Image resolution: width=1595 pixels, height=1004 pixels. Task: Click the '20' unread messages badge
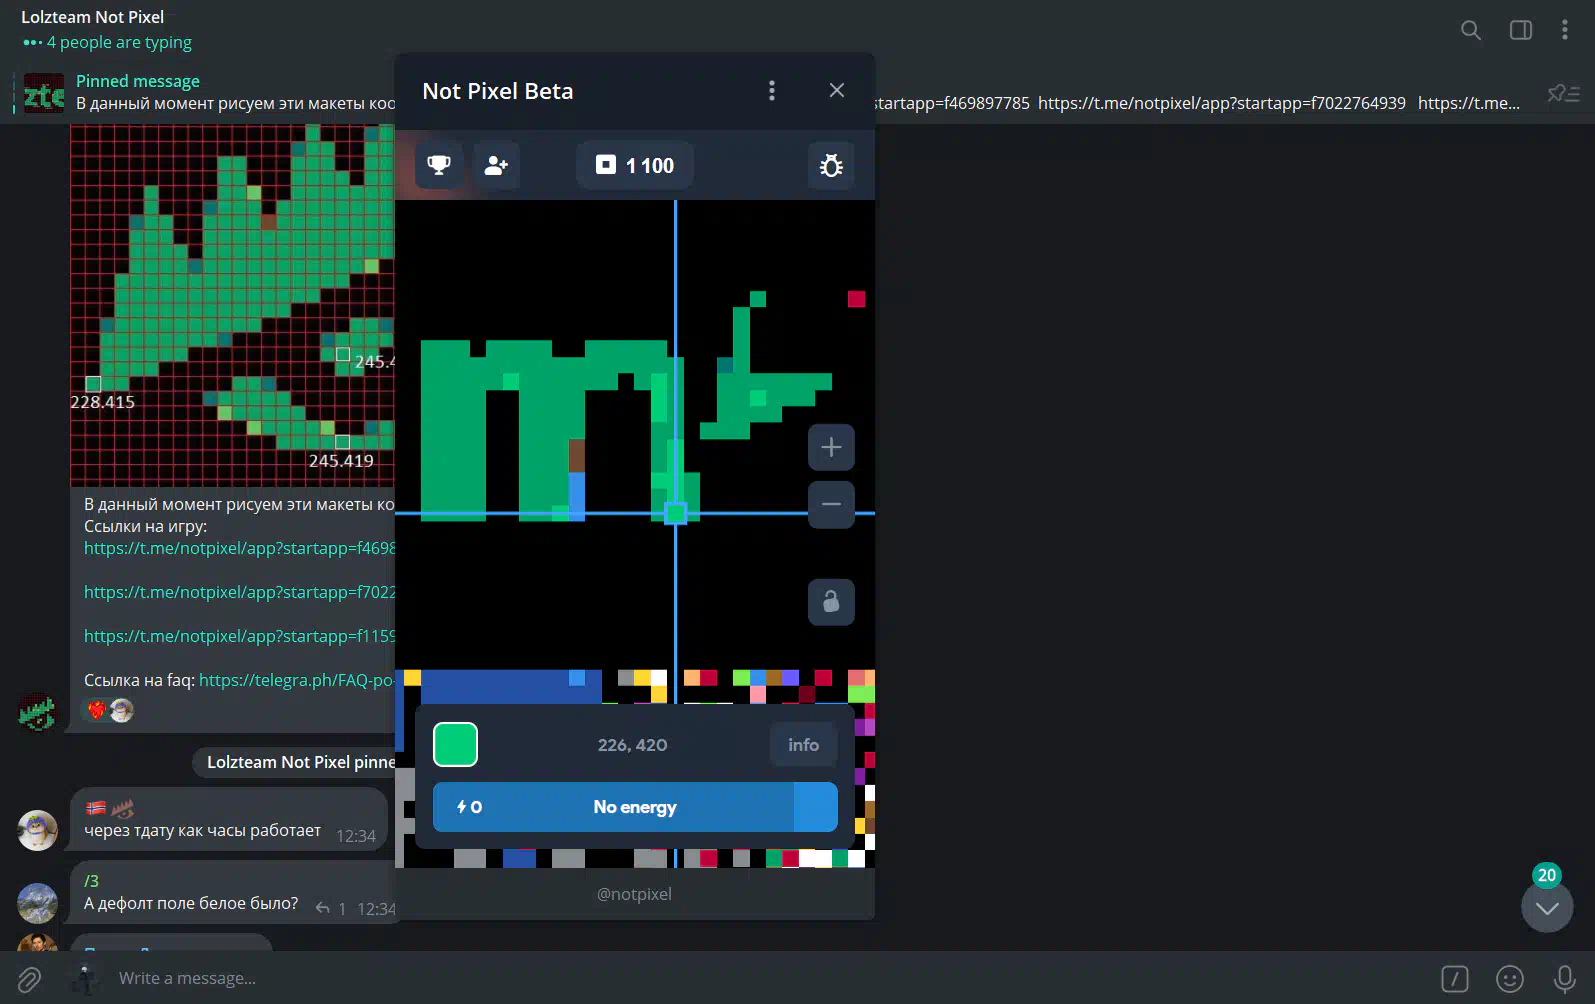click(x=1547, y=875)
